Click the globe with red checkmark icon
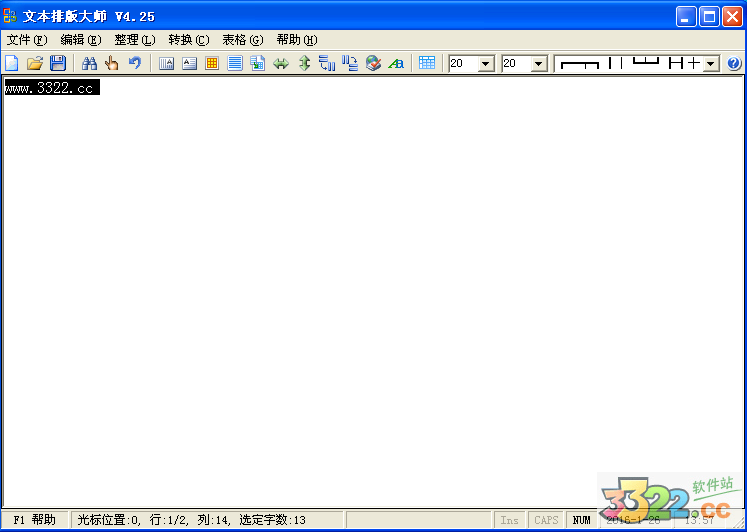747x532 pixels. (x=373, y=63)
